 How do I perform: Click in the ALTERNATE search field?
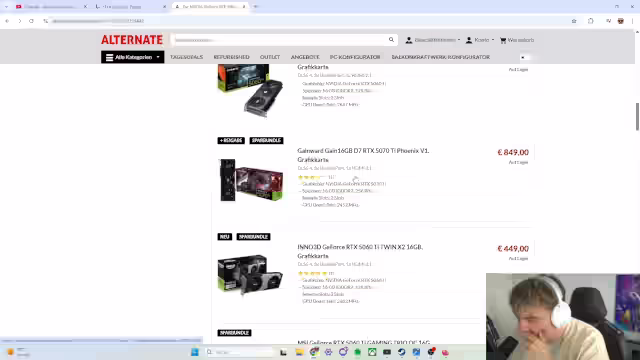[x=280, y=40]
